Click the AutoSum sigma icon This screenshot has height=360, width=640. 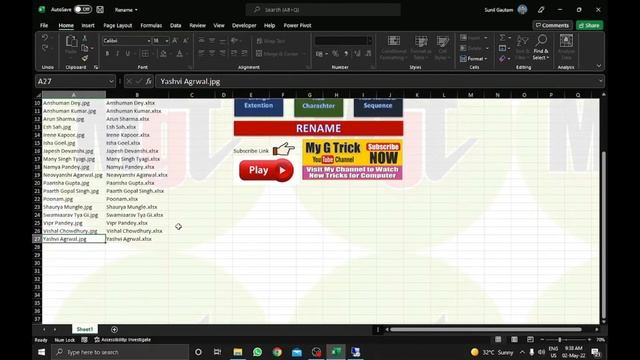coord(502,38)
